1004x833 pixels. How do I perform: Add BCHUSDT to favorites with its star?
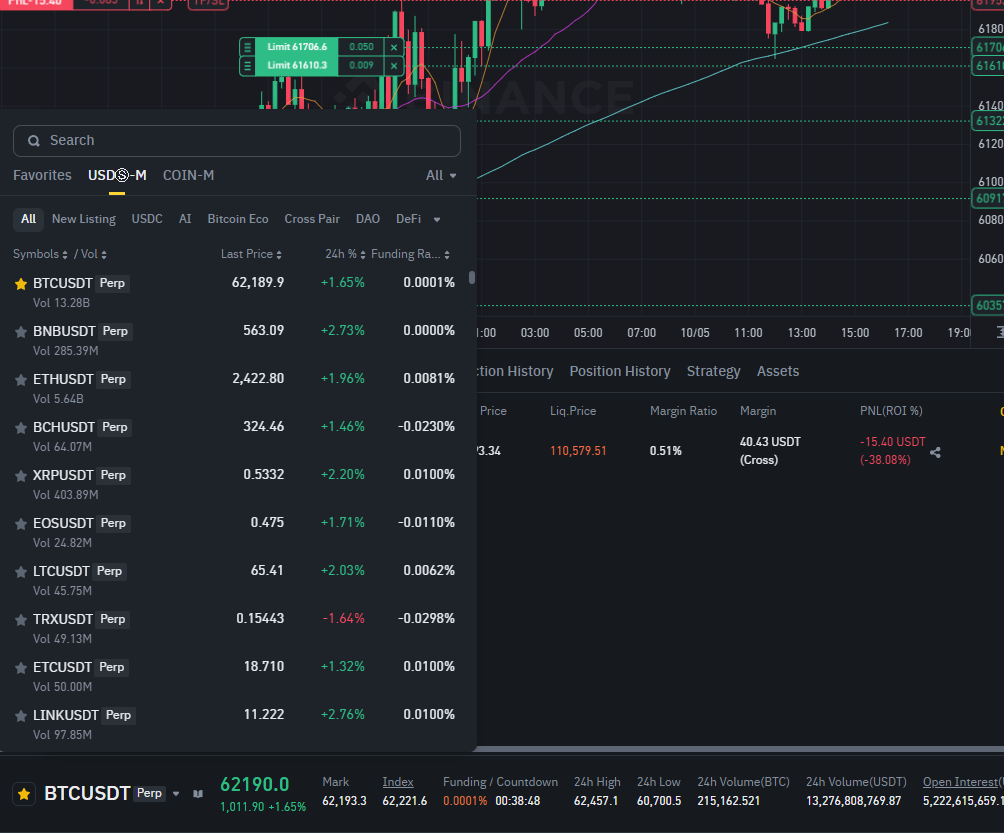[21, 428]
